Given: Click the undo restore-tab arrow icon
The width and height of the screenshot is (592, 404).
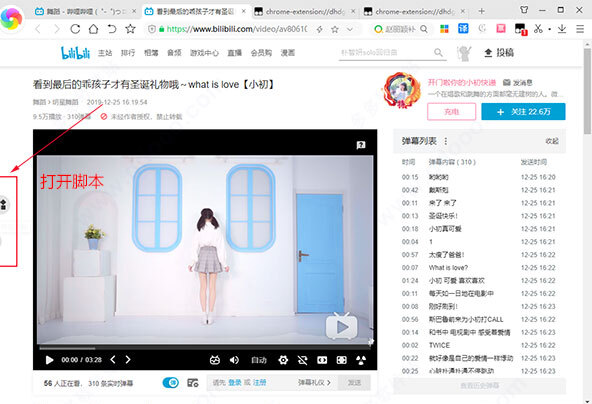Looking at the screenshot, I should (x=112, y=29).
